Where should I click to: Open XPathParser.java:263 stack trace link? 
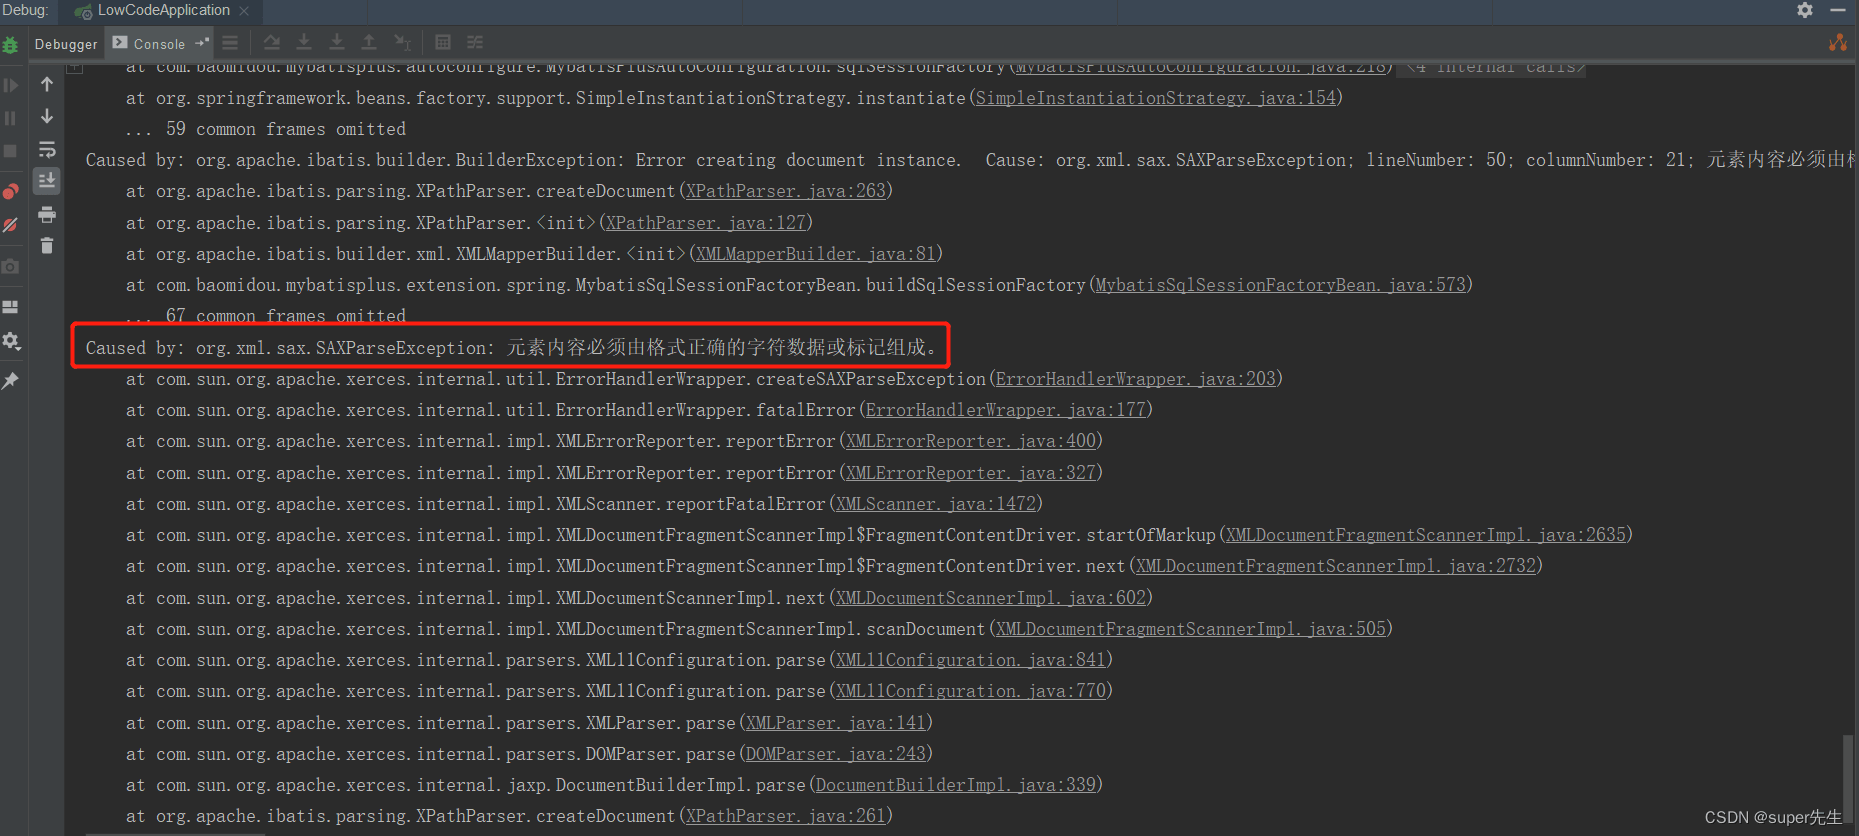tap(785, 191)
